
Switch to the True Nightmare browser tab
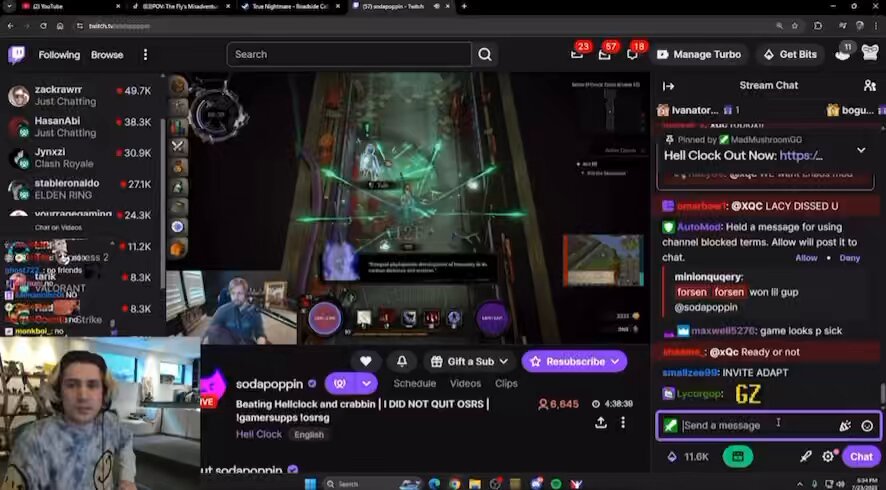(x=289, y=6)
